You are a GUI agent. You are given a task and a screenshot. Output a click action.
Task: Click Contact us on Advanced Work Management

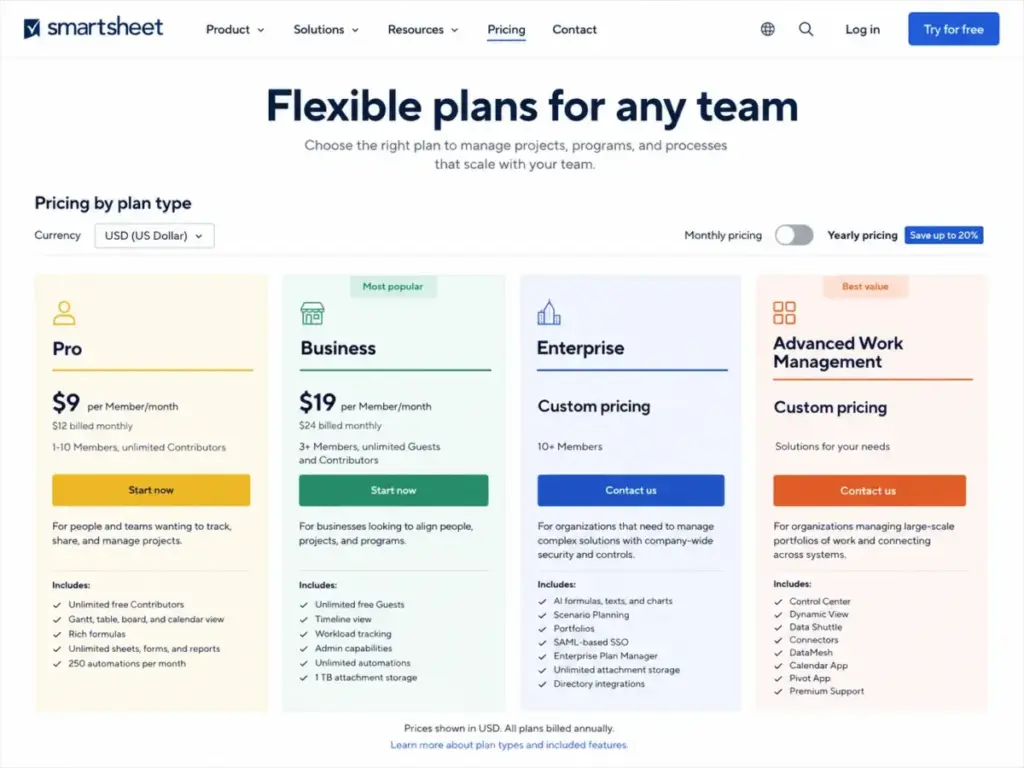tap(869, 490)
